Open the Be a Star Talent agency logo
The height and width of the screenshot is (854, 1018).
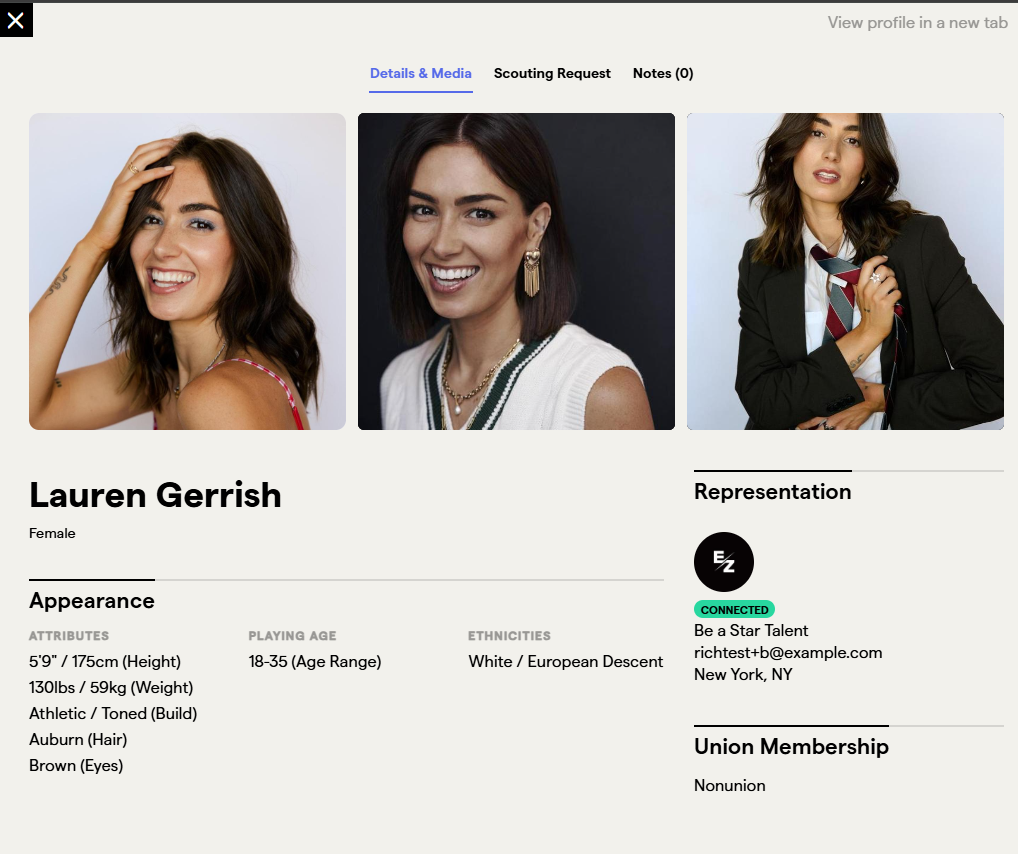tap(723, 562)
